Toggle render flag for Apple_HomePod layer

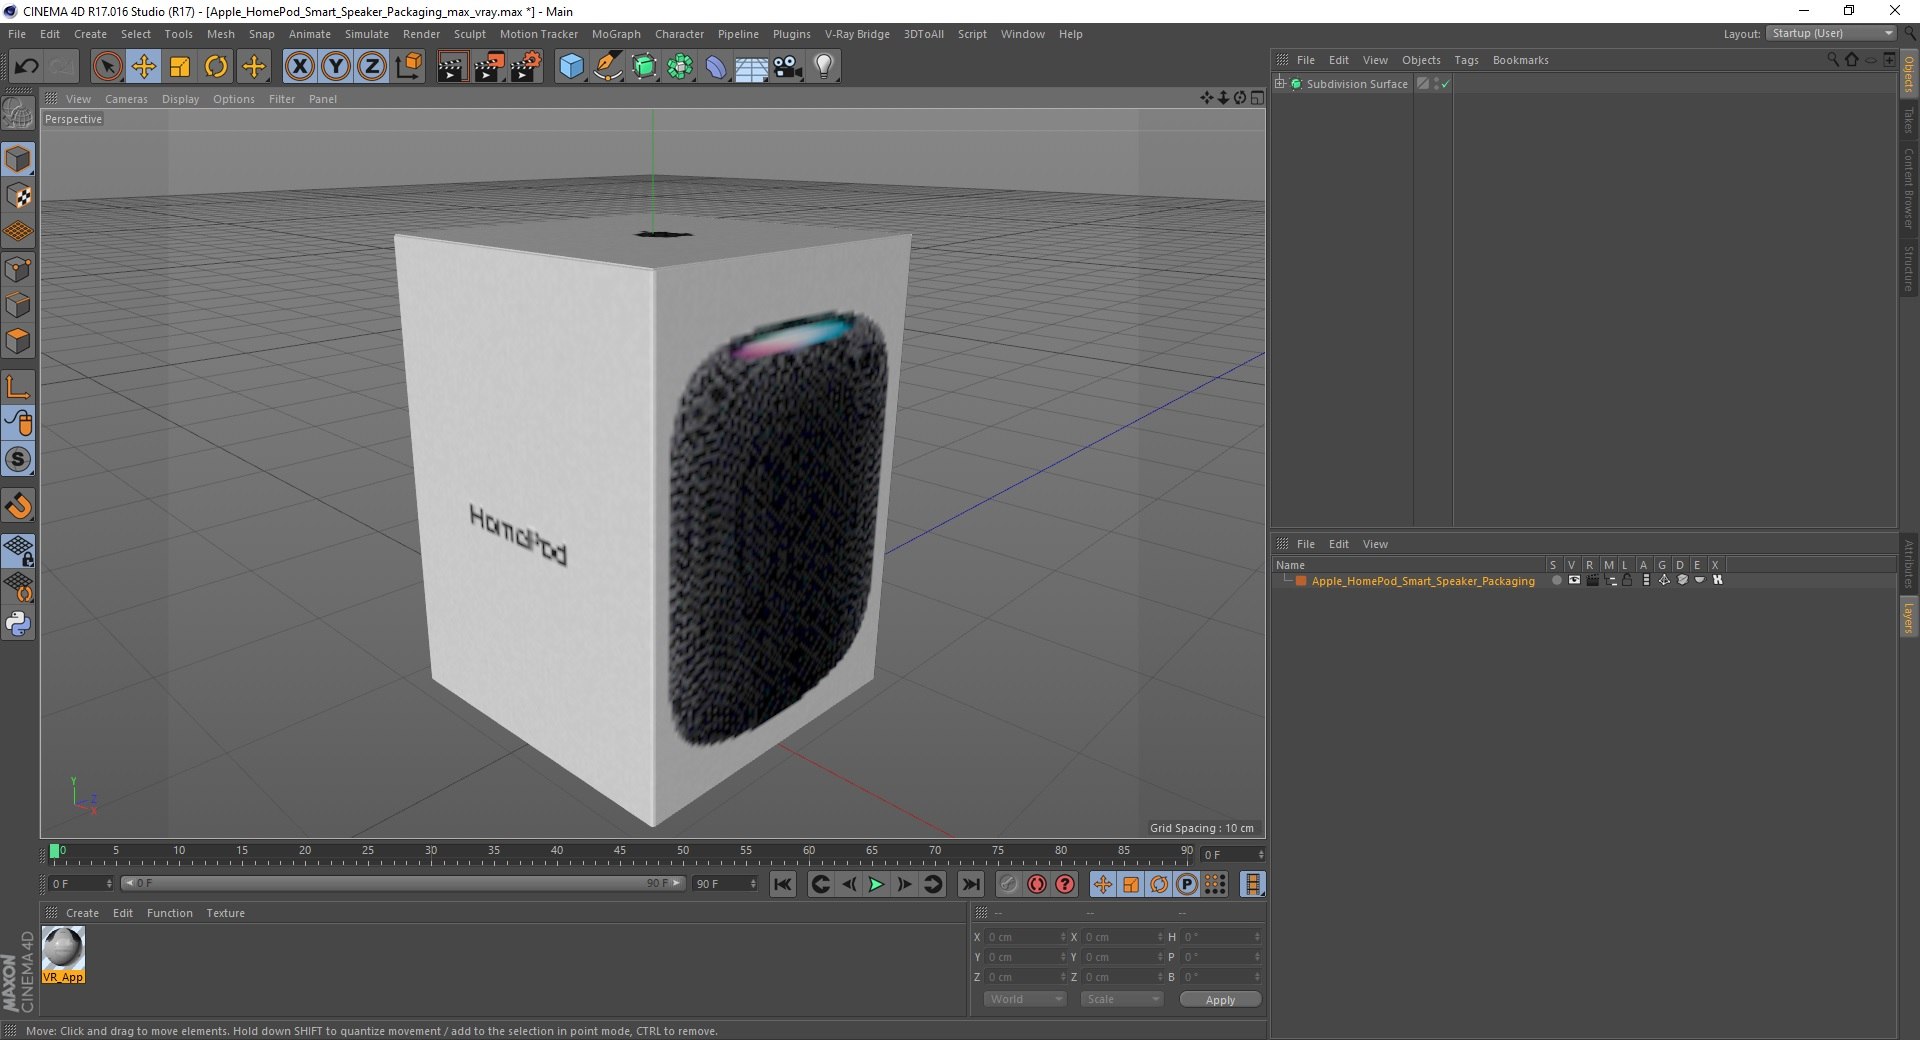(x=1592, y=580)
